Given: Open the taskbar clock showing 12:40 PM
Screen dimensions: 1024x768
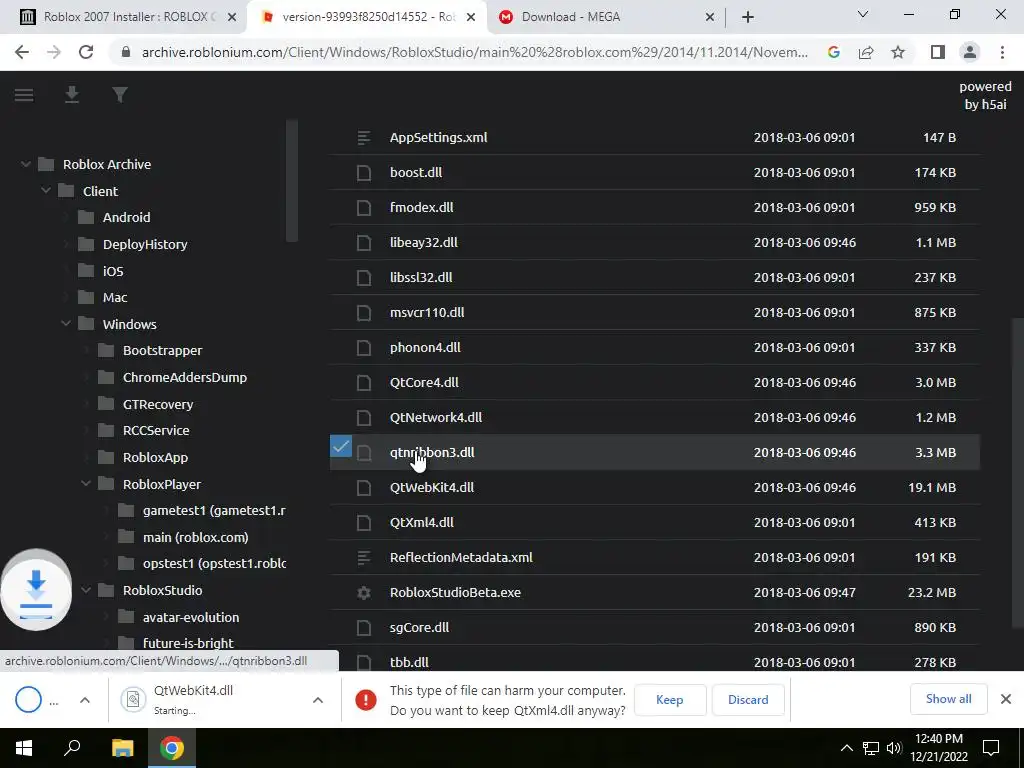Looking at the screenshot, I should [939, 748].
